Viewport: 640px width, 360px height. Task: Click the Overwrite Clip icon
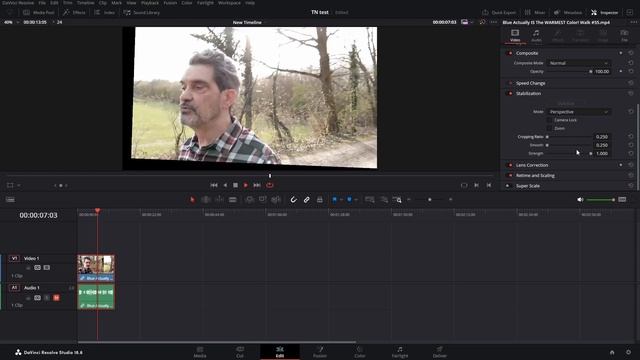262,200
